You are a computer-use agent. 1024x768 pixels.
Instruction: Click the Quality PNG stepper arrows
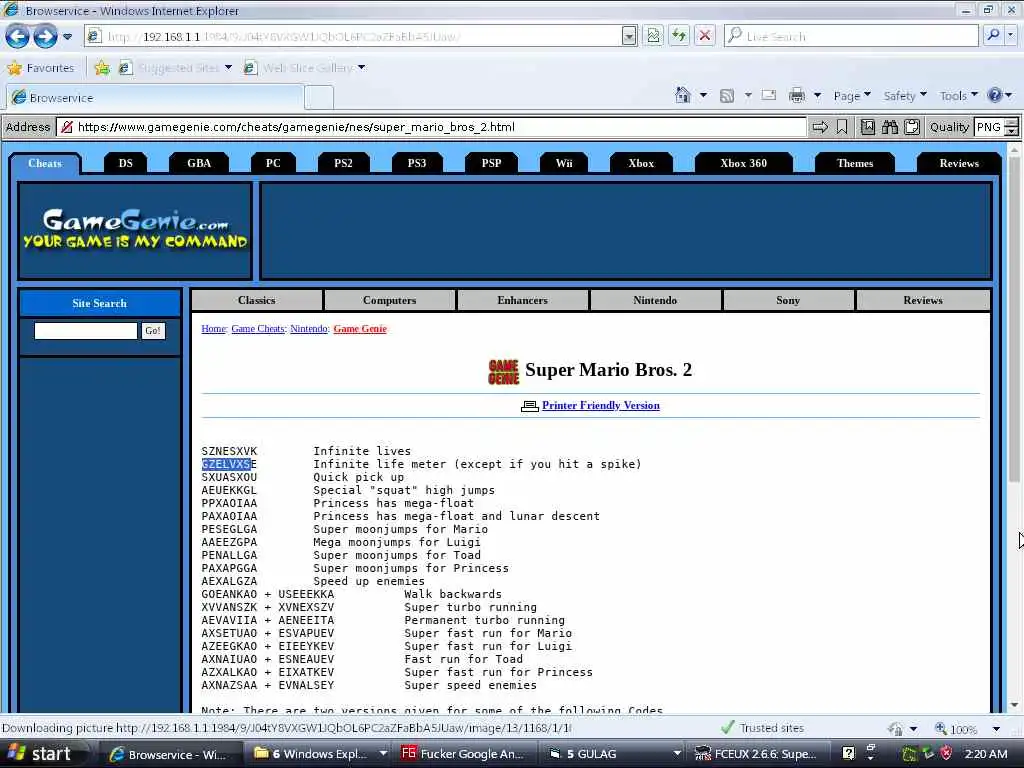(1012, 127)
